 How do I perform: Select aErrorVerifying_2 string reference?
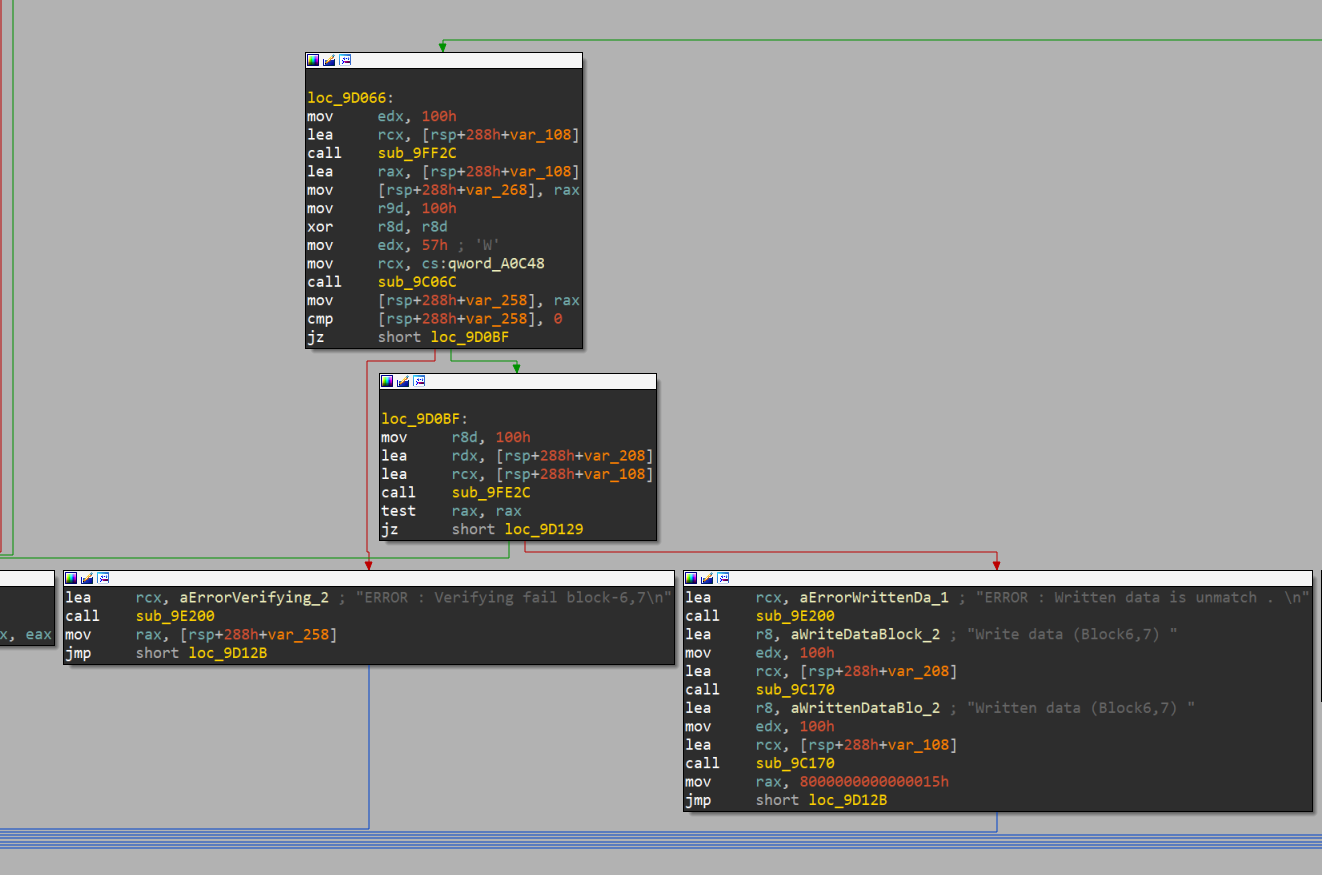point(254,597)
